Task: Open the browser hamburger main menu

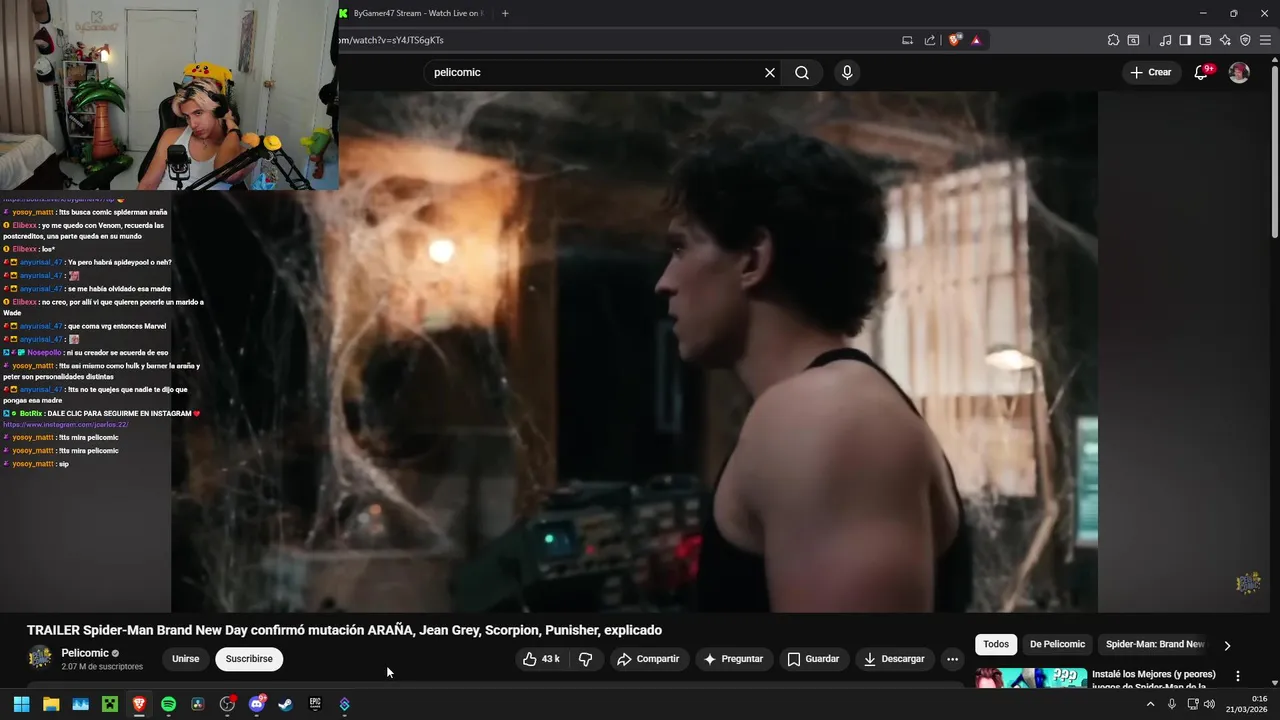Action: tap(1265, 40)
